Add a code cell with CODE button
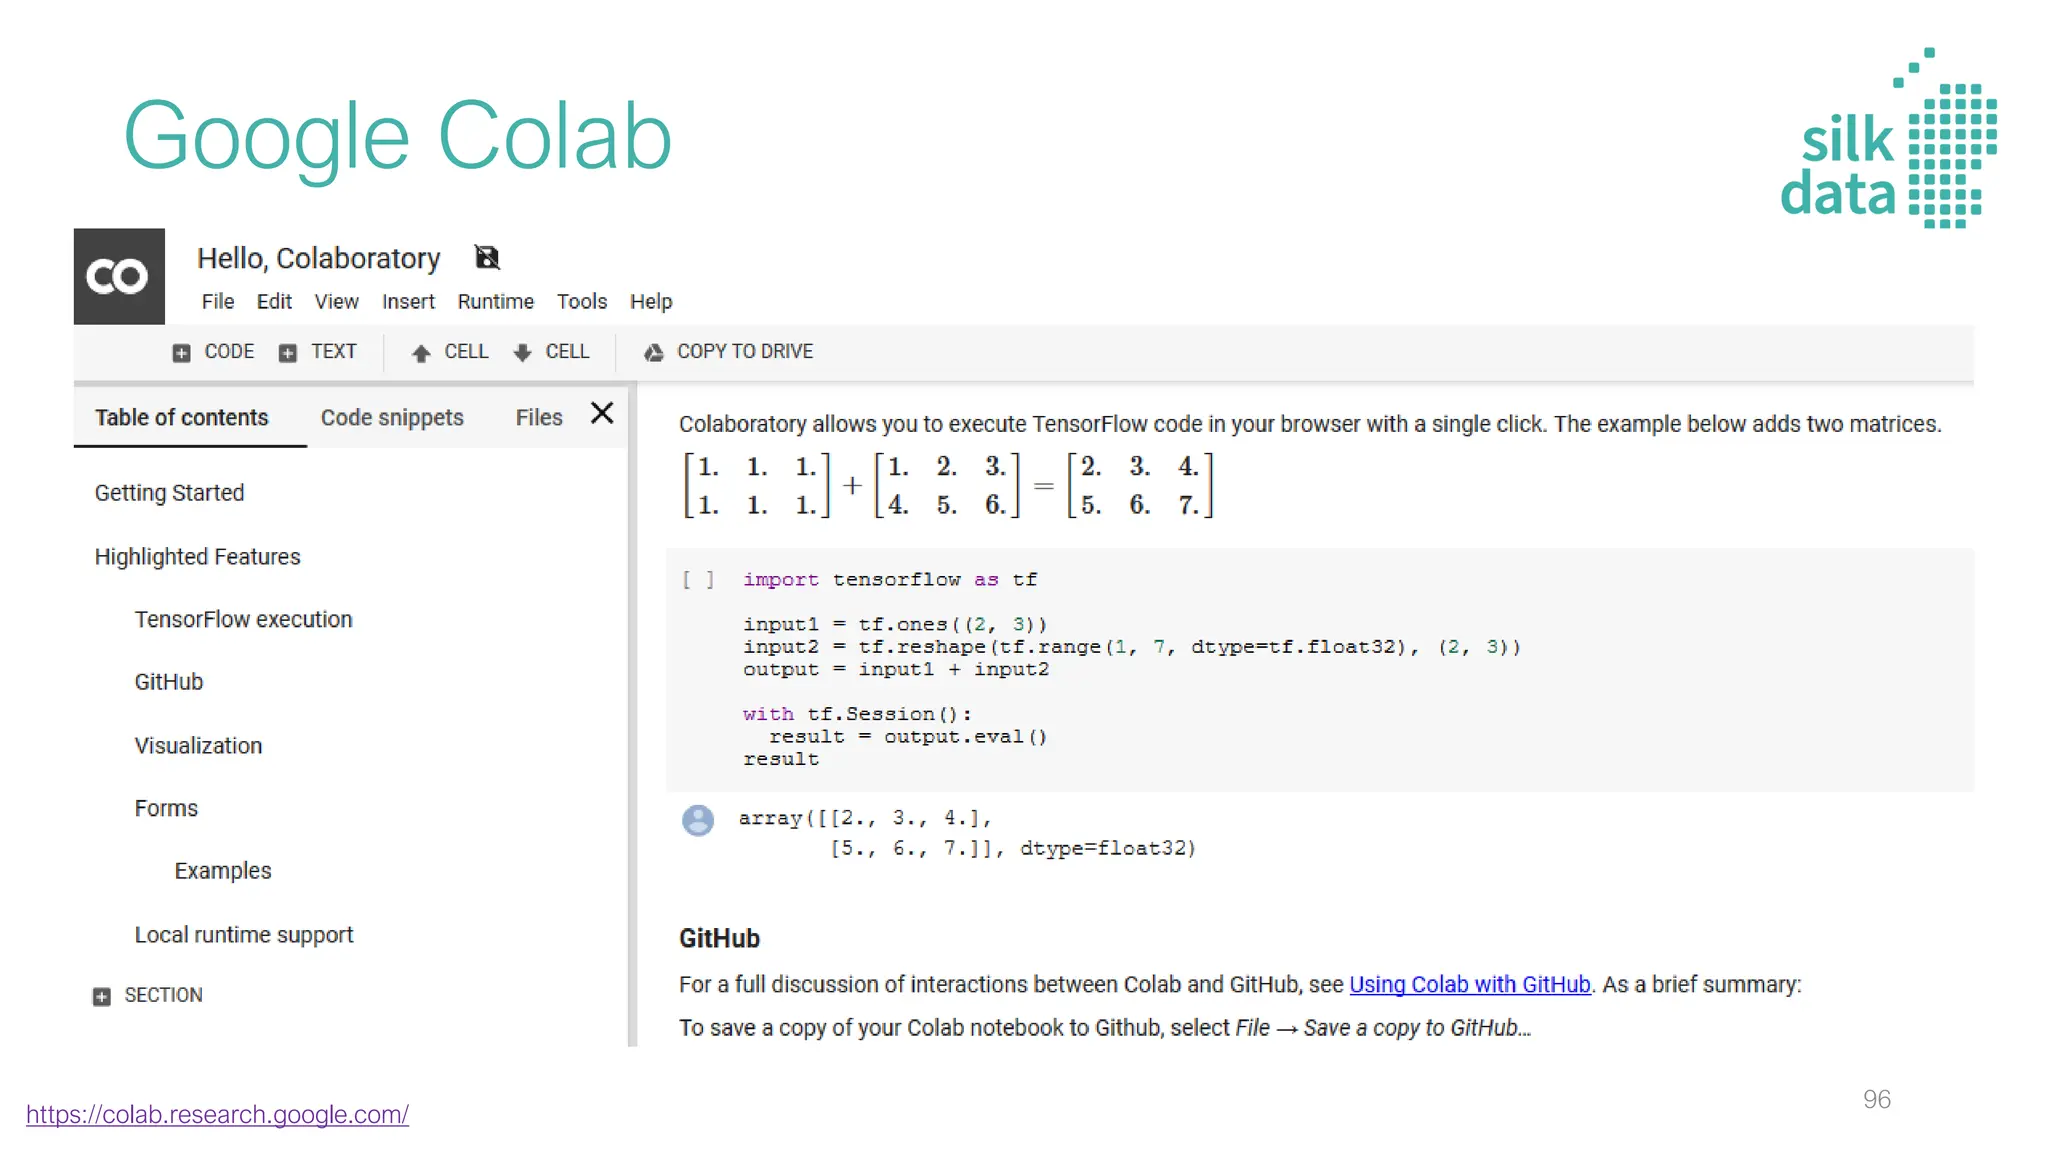Viewport: 2048px width, 1152px height. [213, 352]
